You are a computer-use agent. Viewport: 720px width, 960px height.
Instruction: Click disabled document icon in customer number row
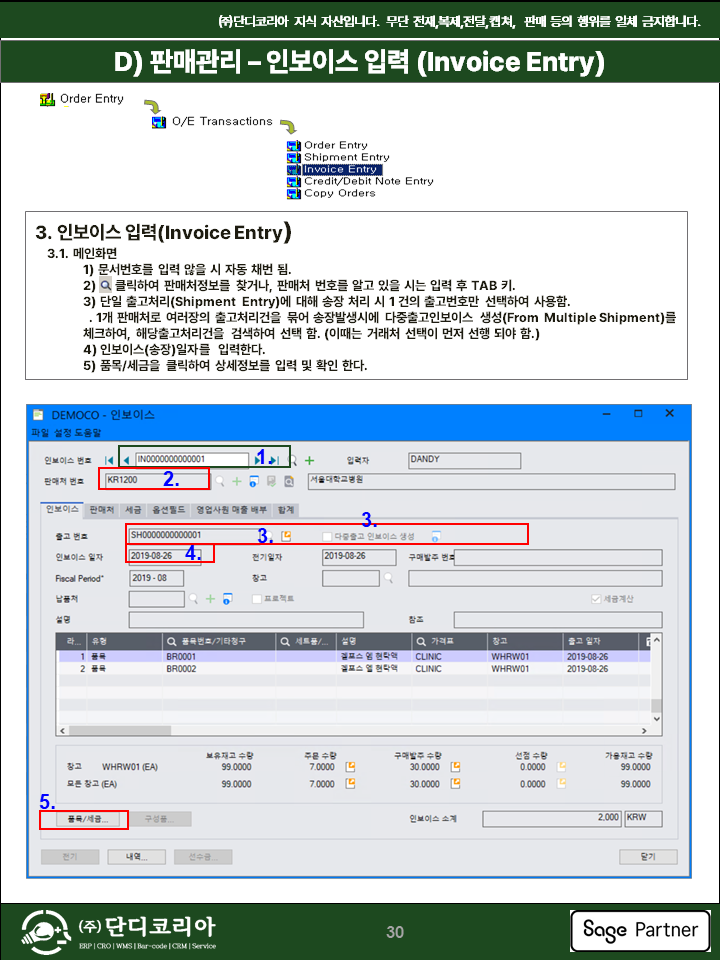click(x=271, y=481)
